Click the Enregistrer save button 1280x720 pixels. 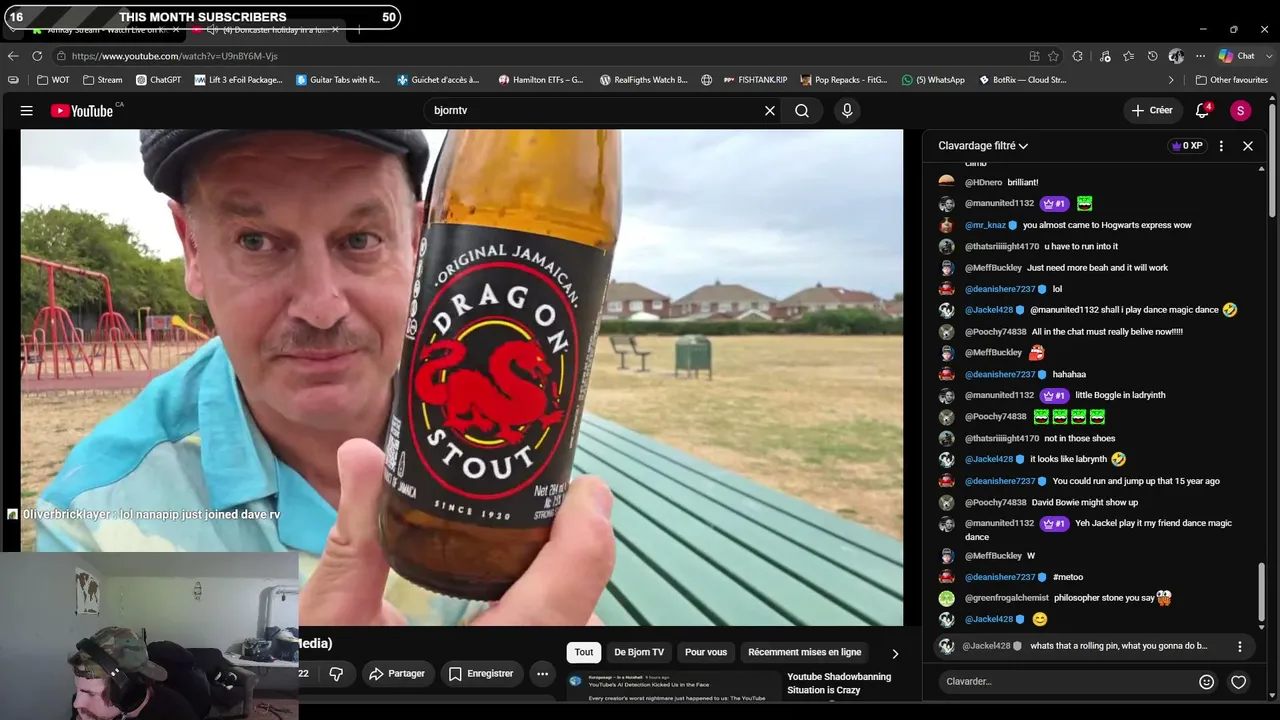coord(481,674)
